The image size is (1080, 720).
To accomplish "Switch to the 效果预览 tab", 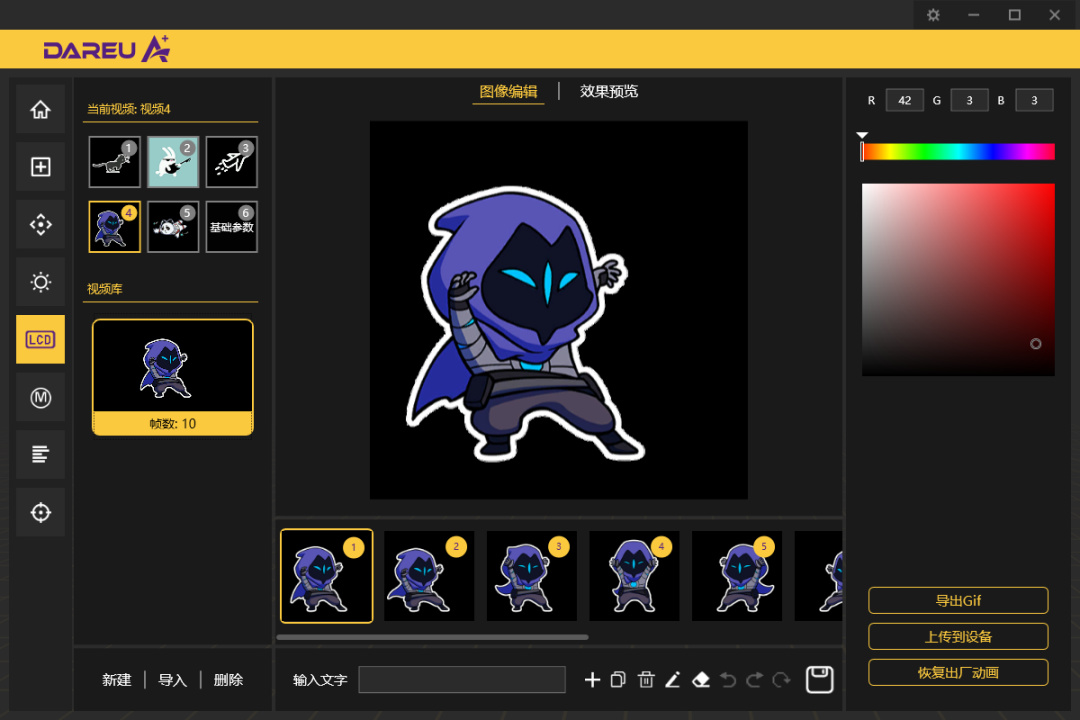I will click(x=609, y=92).
